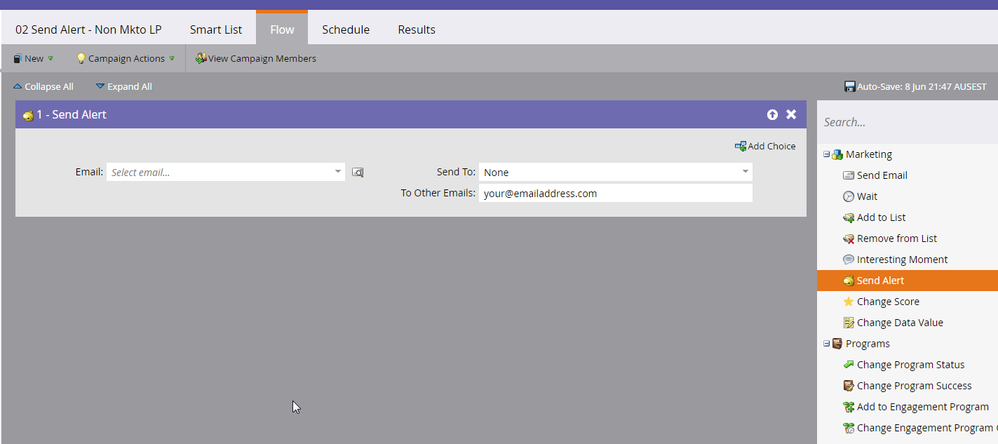Click the Change Program Status icon
This screenshot has width=998, height=444.
click(x=848, y=364)
